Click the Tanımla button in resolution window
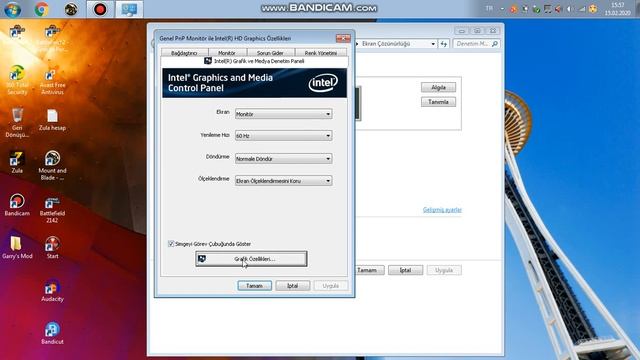Image resolution: width=640 pixels, height=360 pixels. point(438,102)
